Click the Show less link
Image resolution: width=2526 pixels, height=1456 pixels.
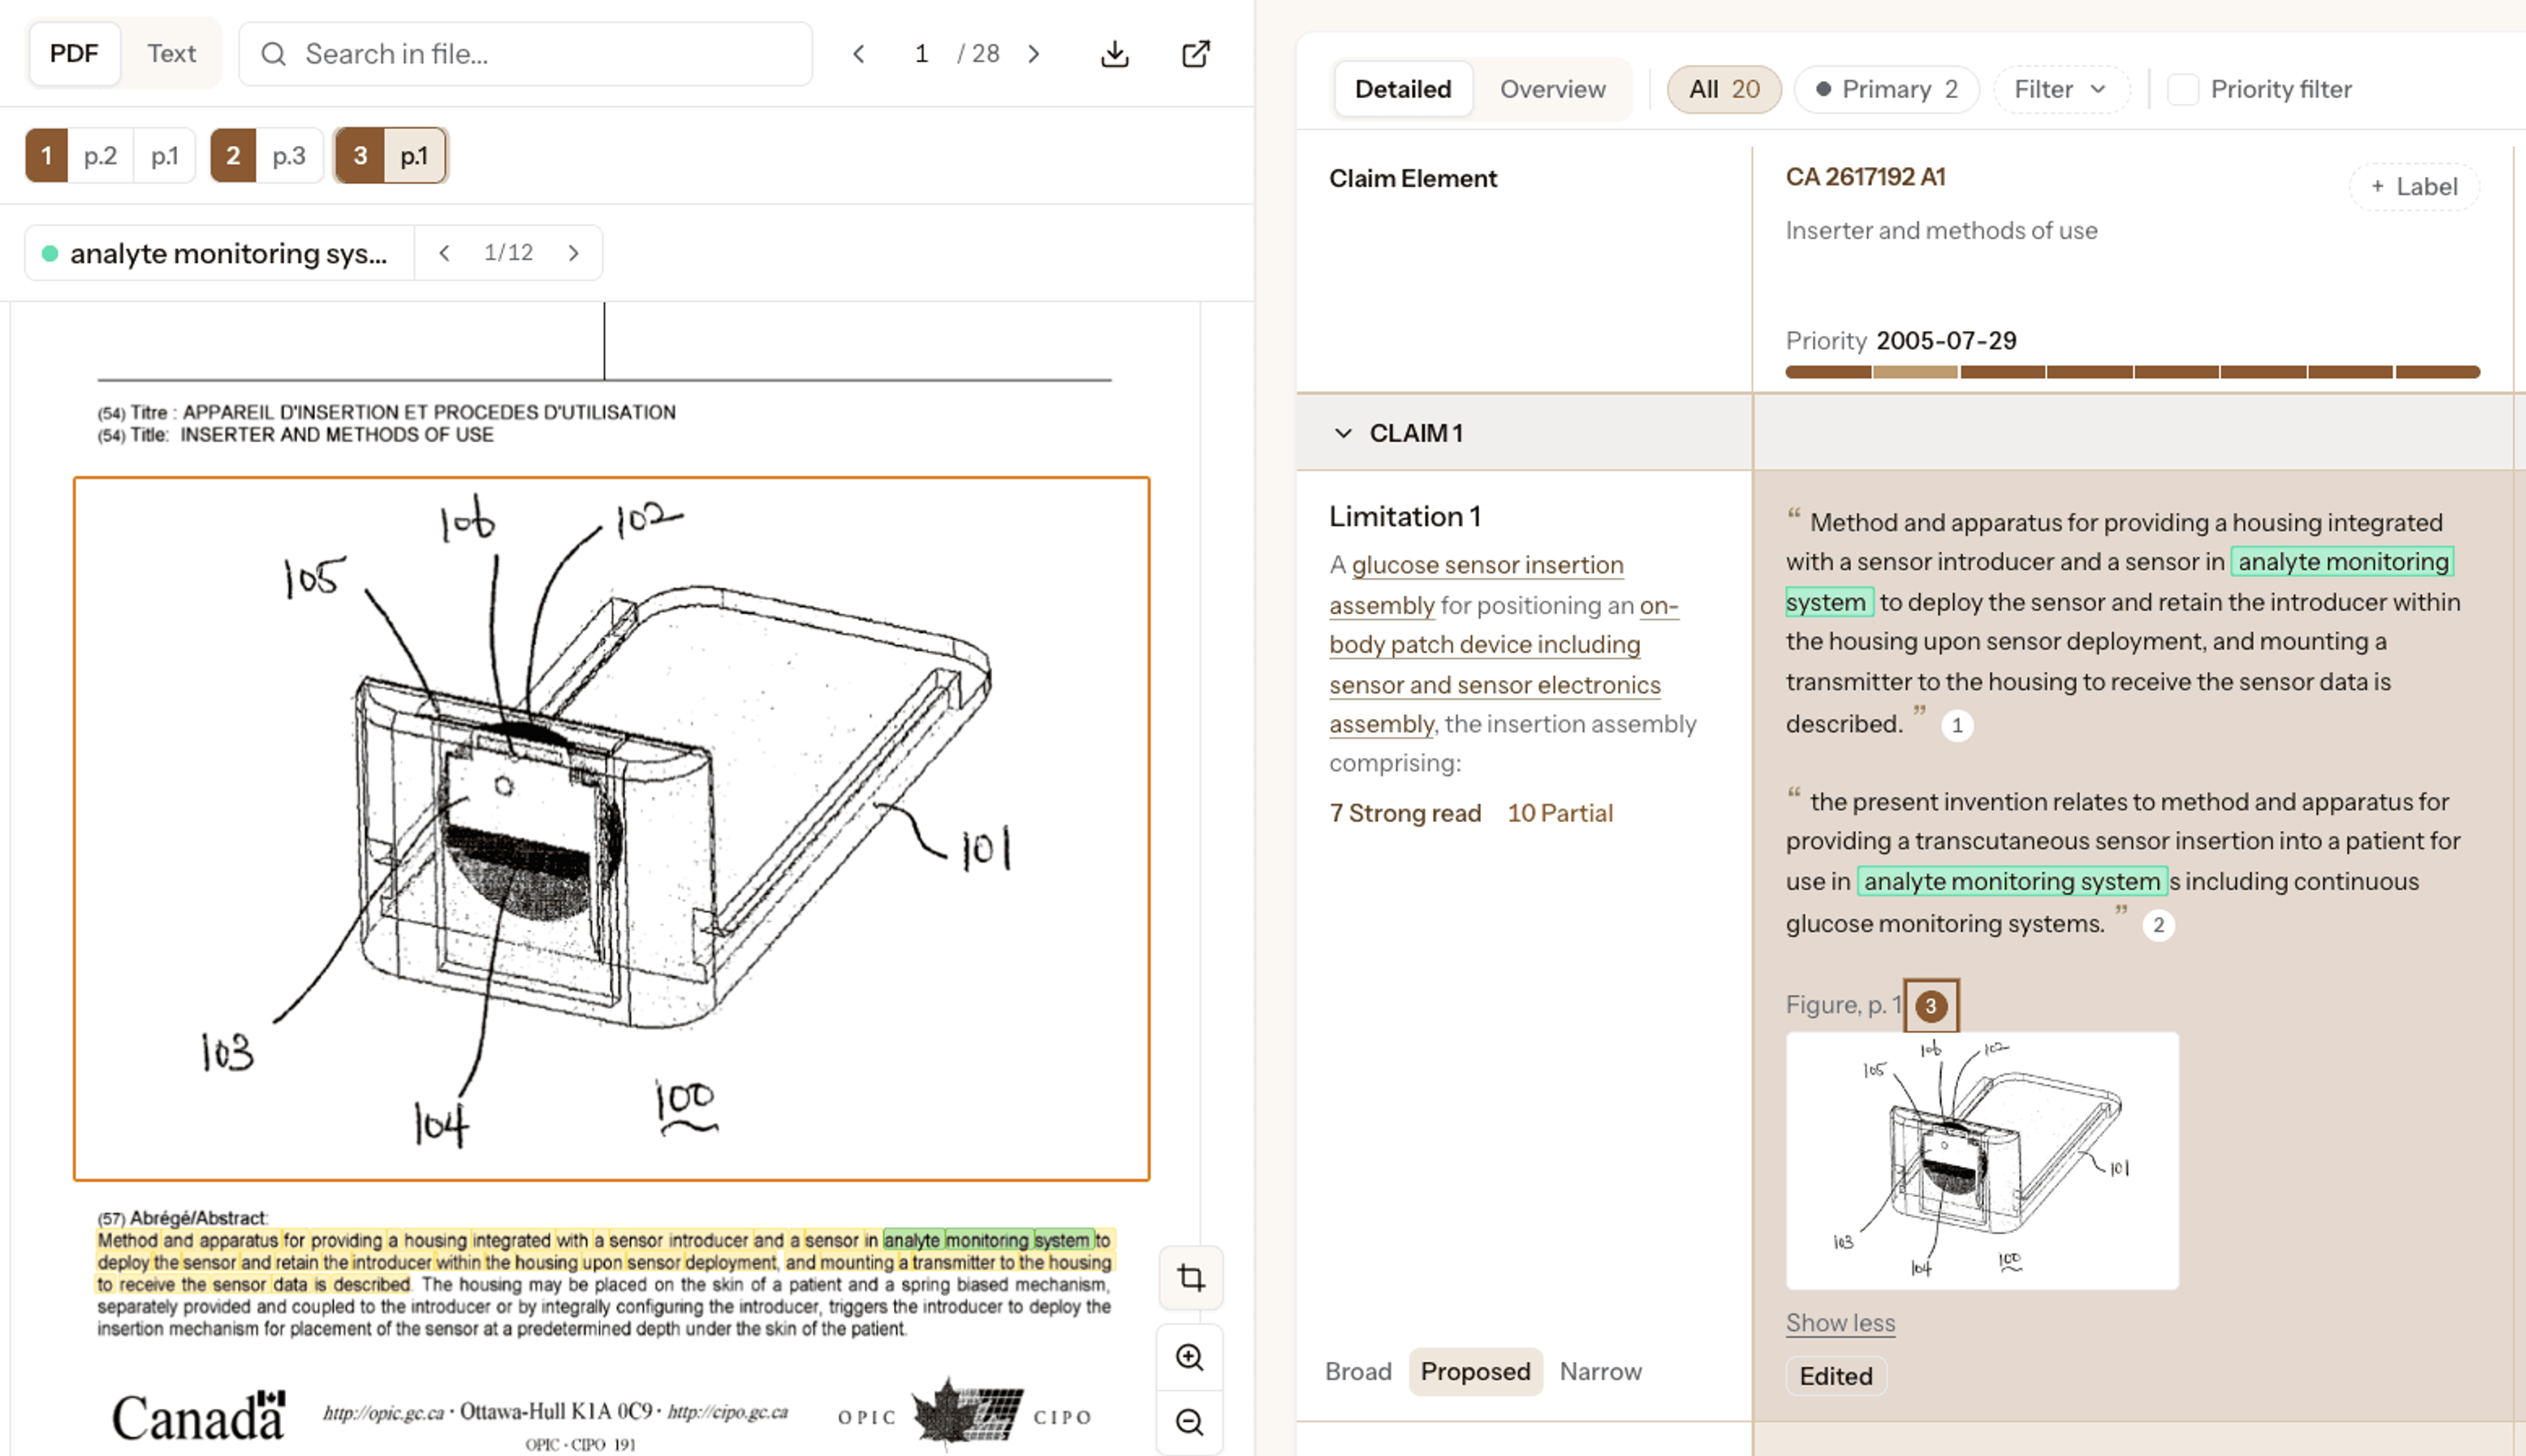1840,1322
